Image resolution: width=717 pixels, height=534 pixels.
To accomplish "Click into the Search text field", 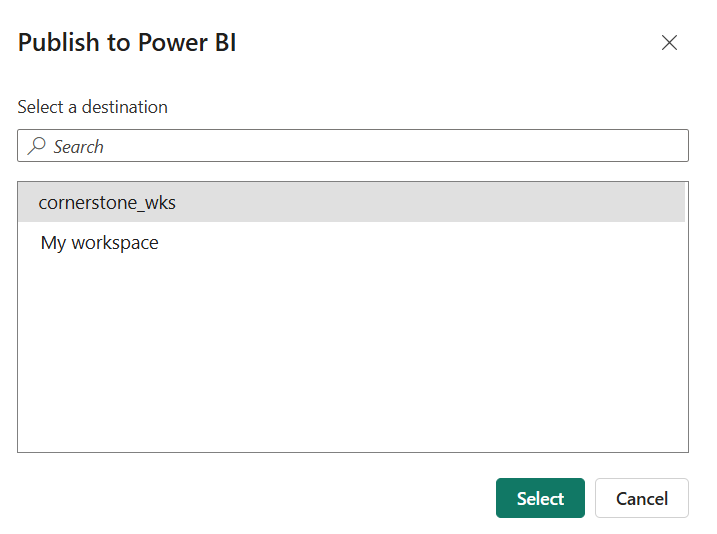I will tap(360, 146).
